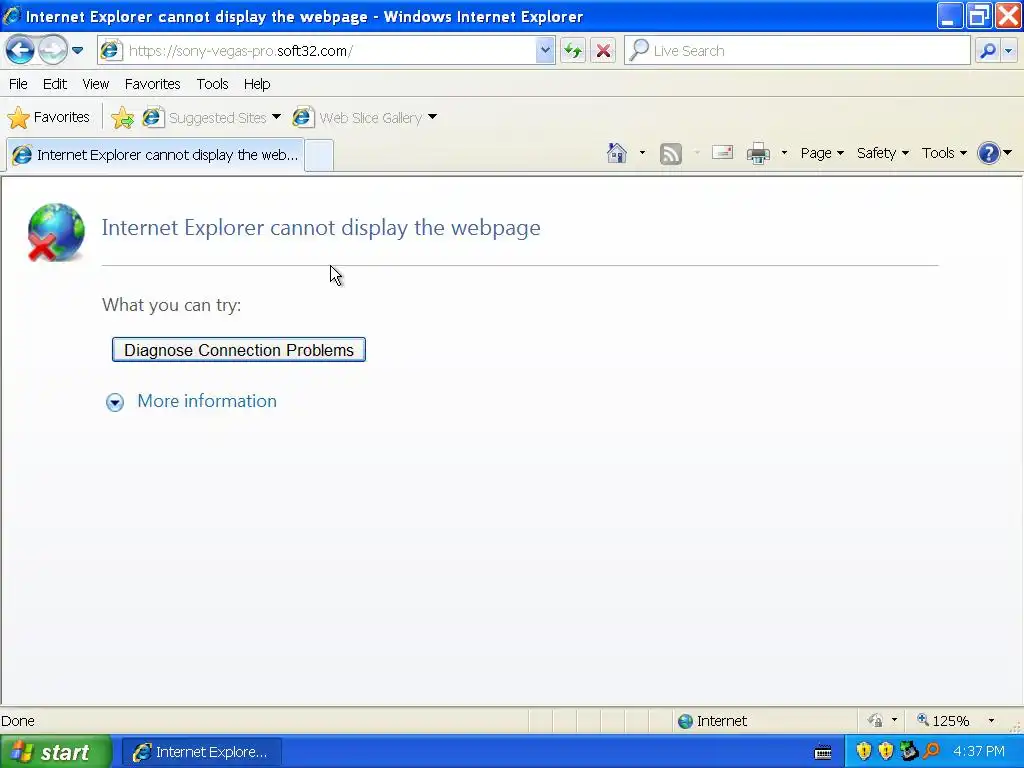
Task: Select the 'Internet Explorer cannot display' tab
Action: click(155, 155)
